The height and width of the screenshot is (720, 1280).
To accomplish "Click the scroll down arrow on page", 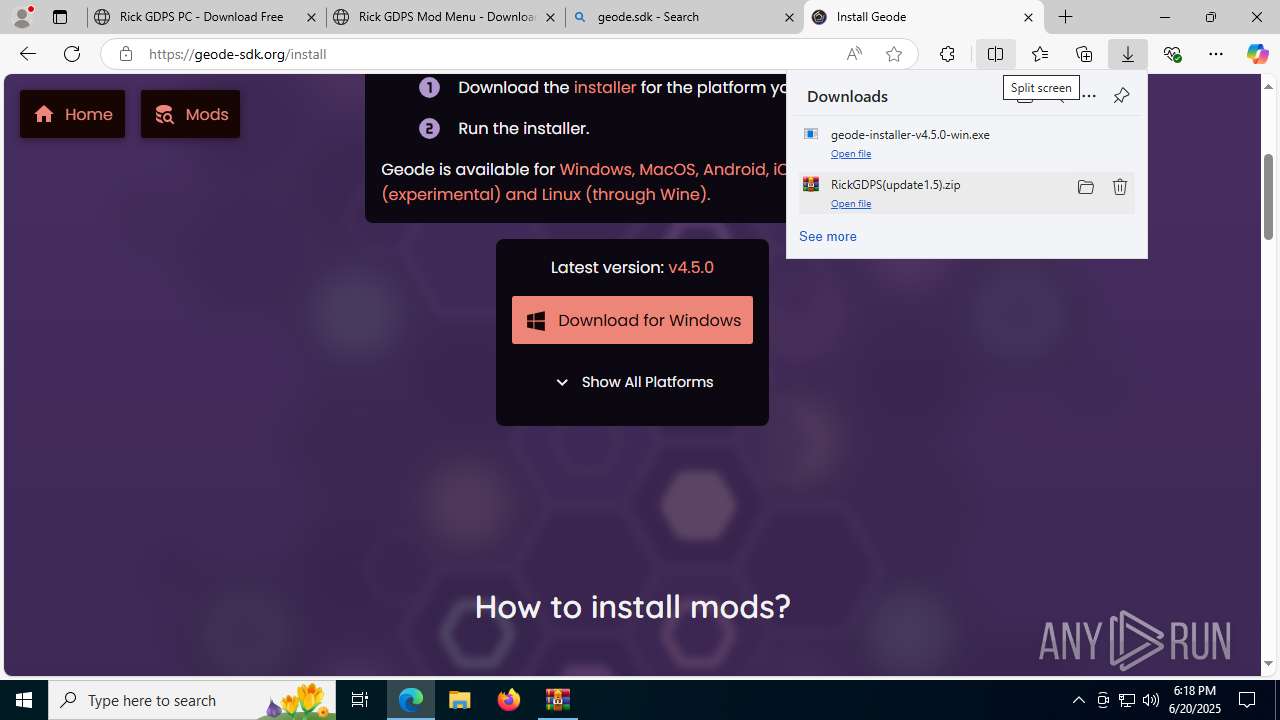I will pyautogui.click(x=1268, y=664).
